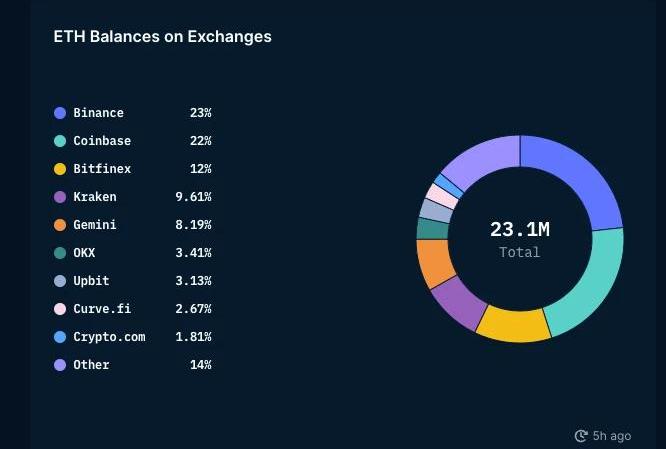Click the yellow Bitfinex donut segment
Viewport: 666px width, 449px height.
click(x=514, y=325)
